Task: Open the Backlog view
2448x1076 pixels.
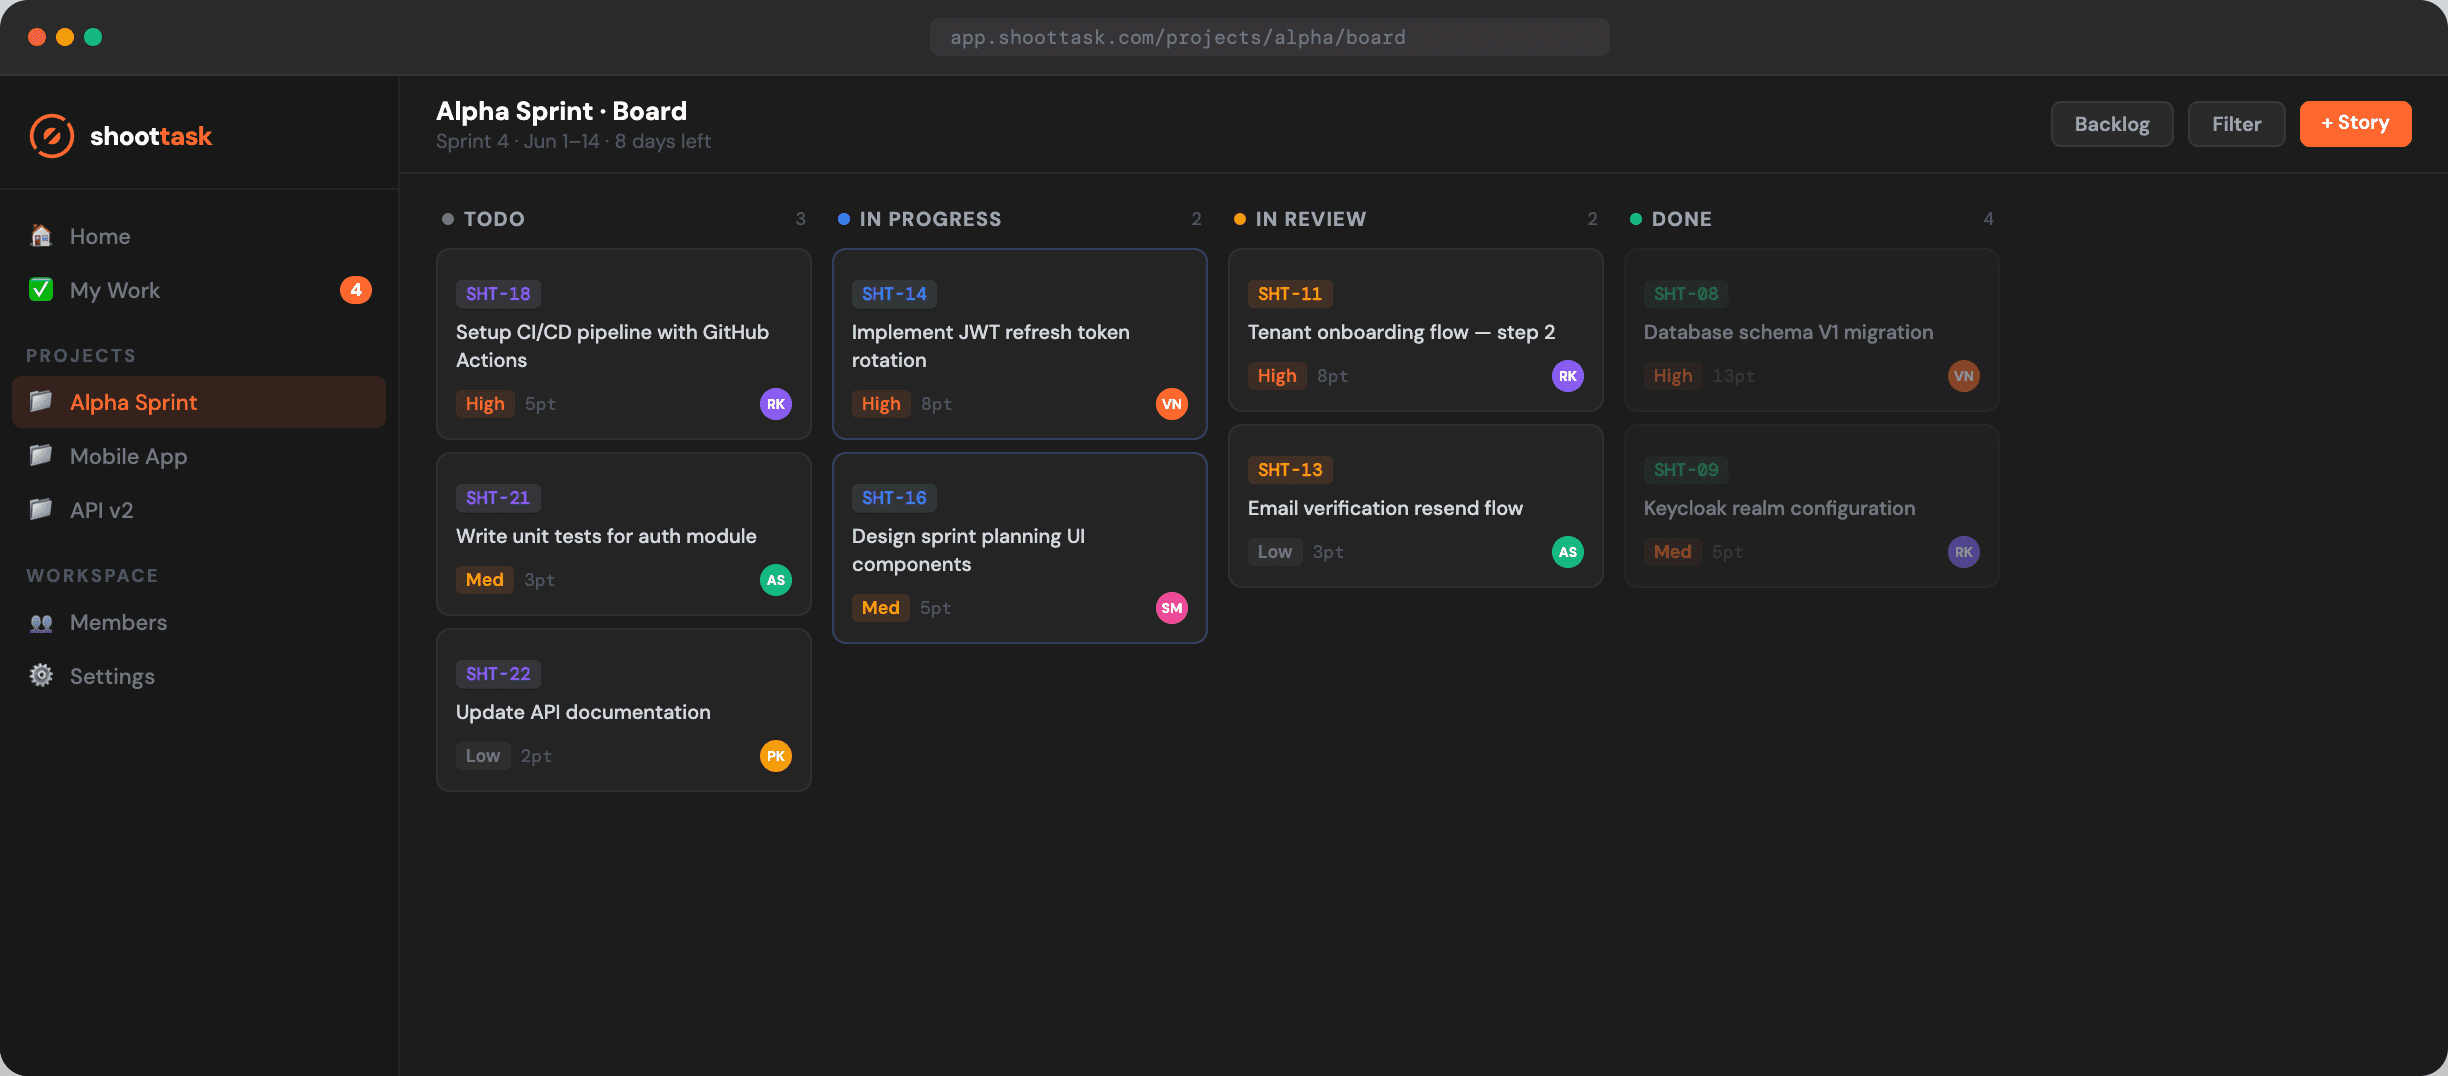Action: (2111, 124)
